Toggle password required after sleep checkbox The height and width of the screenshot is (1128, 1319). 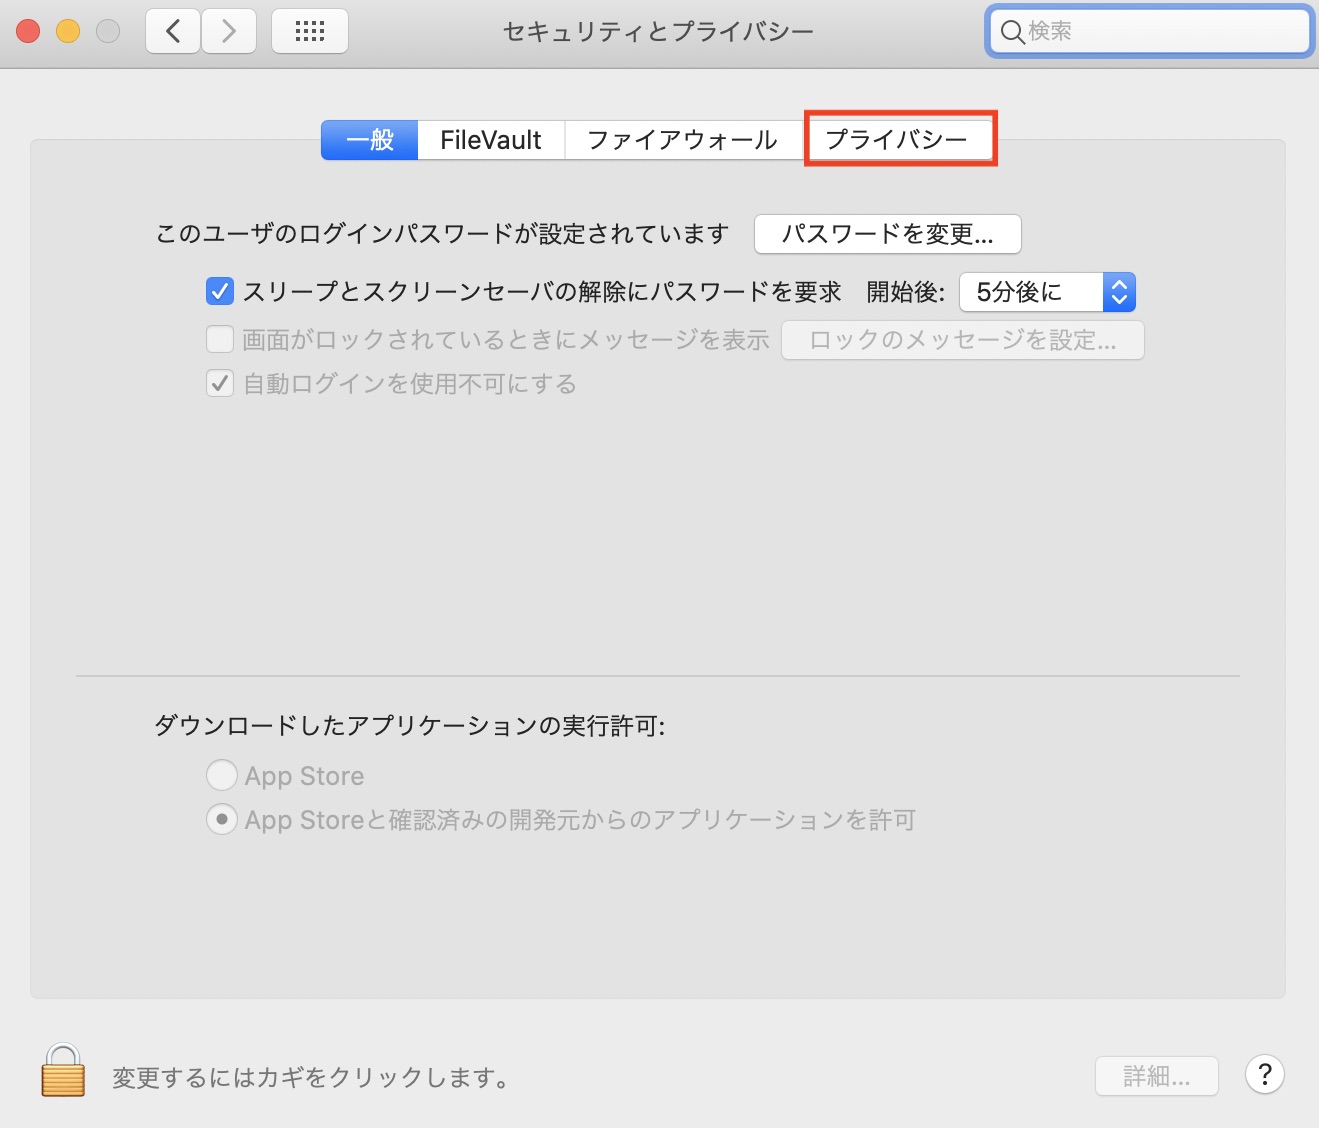tap(220, 292)
